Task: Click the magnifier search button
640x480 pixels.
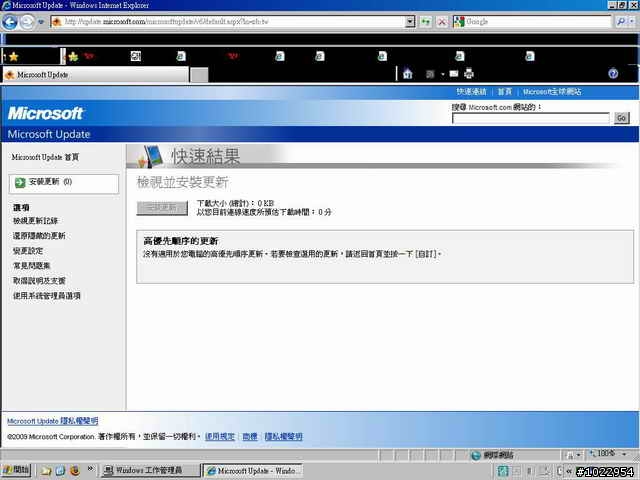Action: (x=621, y=22)
